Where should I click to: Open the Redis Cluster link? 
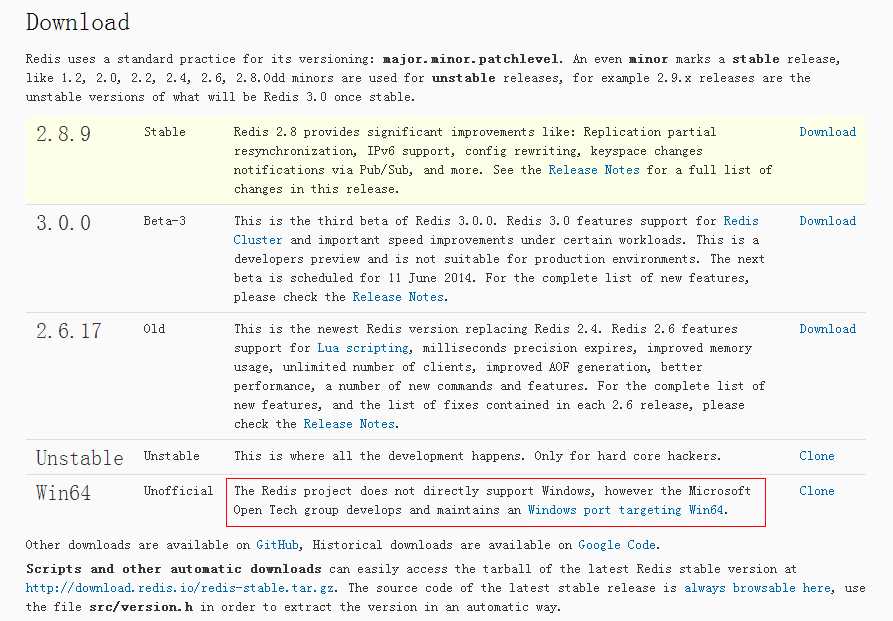[x=495, y=230]
